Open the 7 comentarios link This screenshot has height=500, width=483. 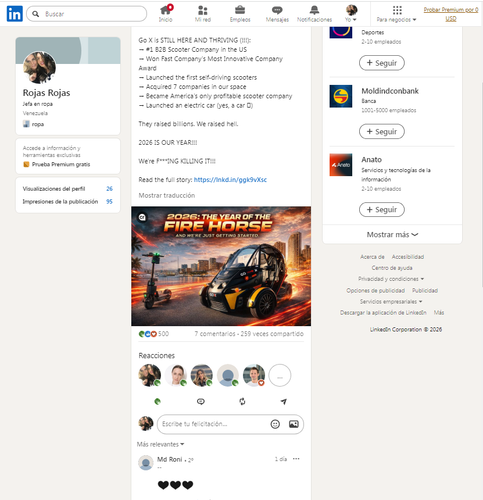(215, 334)
